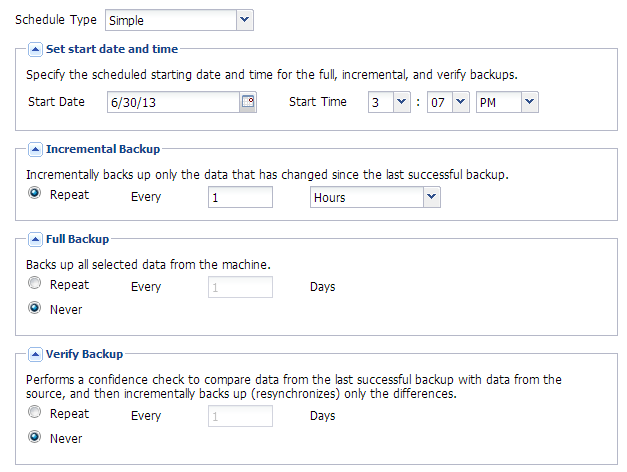This screenshot has width=627, height=472.
Task: Click the Incremental Backup Every value field
Action: [x=240, y=197]
